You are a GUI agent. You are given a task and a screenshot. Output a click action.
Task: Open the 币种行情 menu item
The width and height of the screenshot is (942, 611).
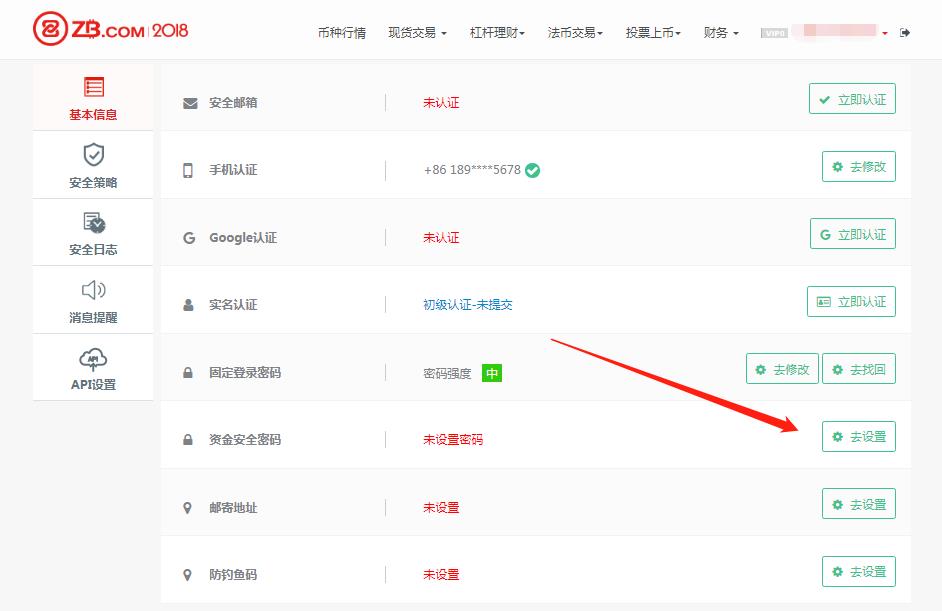[x=342, y=33]
